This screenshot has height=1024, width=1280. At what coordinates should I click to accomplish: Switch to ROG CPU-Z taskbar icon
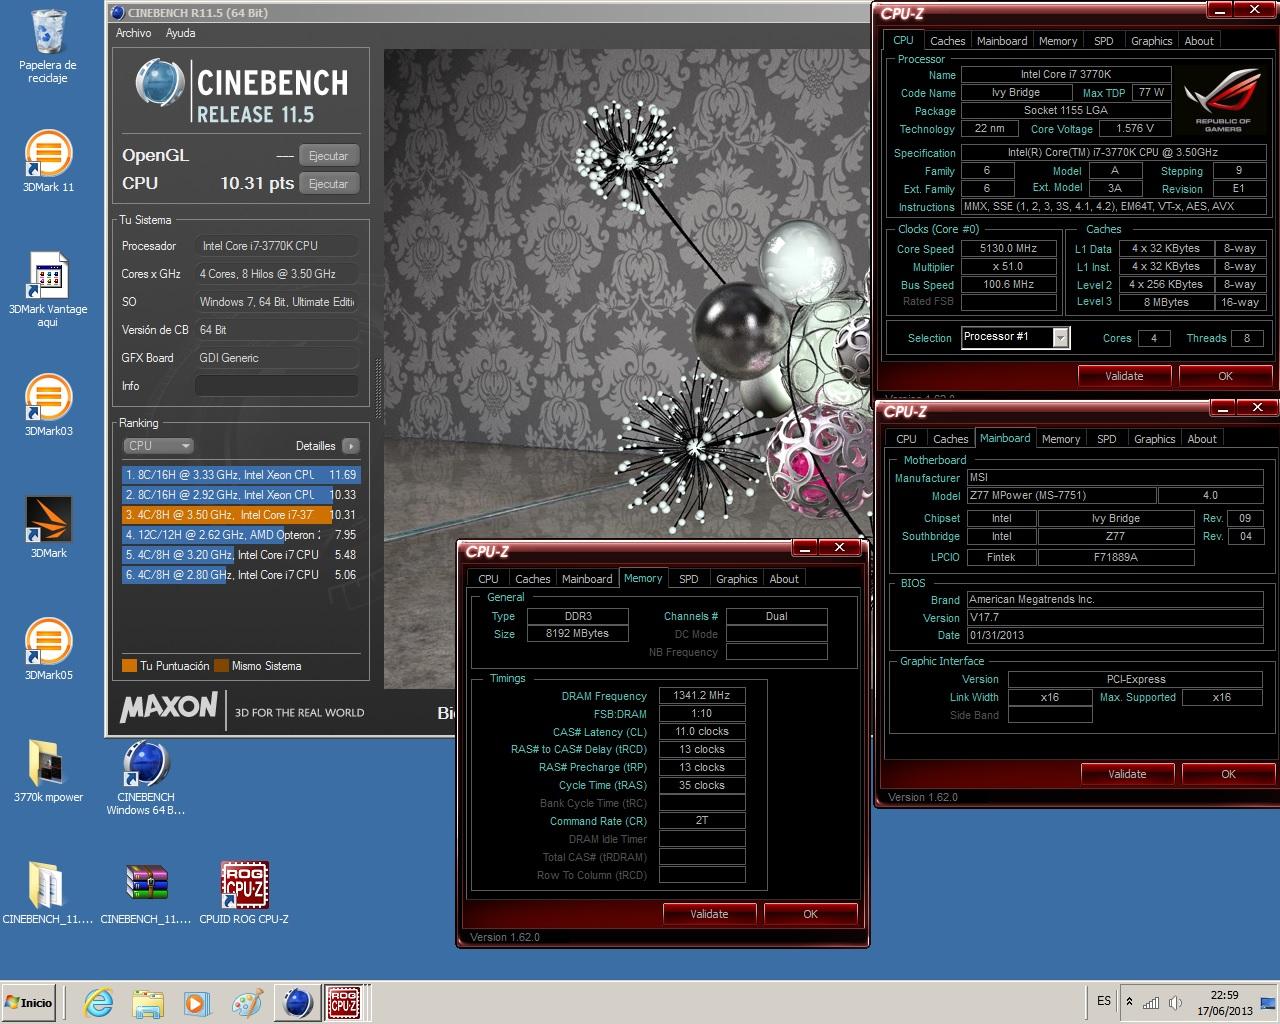(343, 1002)
